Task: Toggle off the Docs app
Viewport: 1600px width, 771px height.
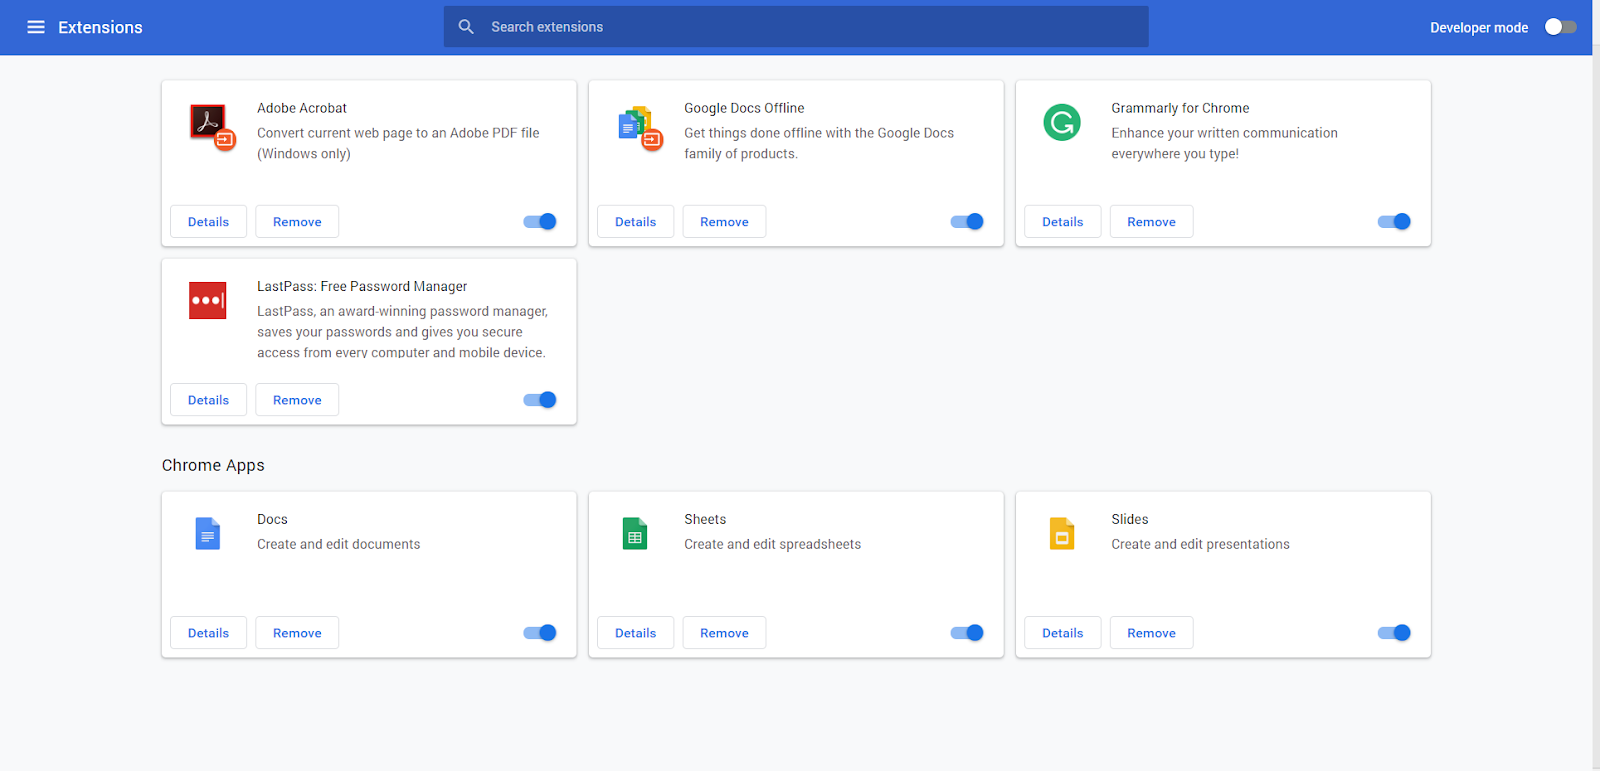Action: tap(540, 633)
